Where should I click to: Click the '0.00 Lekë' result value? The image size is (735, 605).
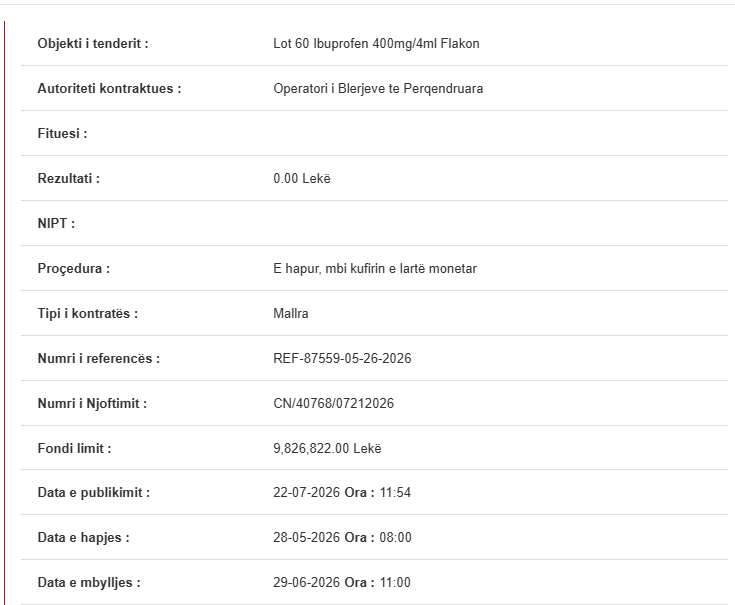302,179
